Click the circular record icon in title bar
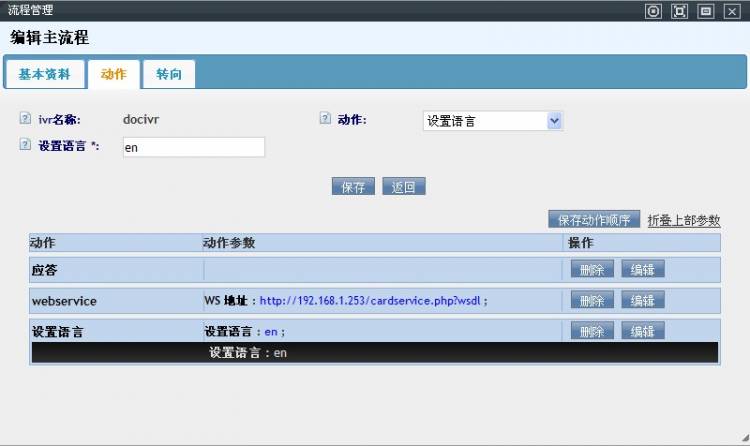The width and height of the screenshot is (750, 446). [x=653, y=11]
